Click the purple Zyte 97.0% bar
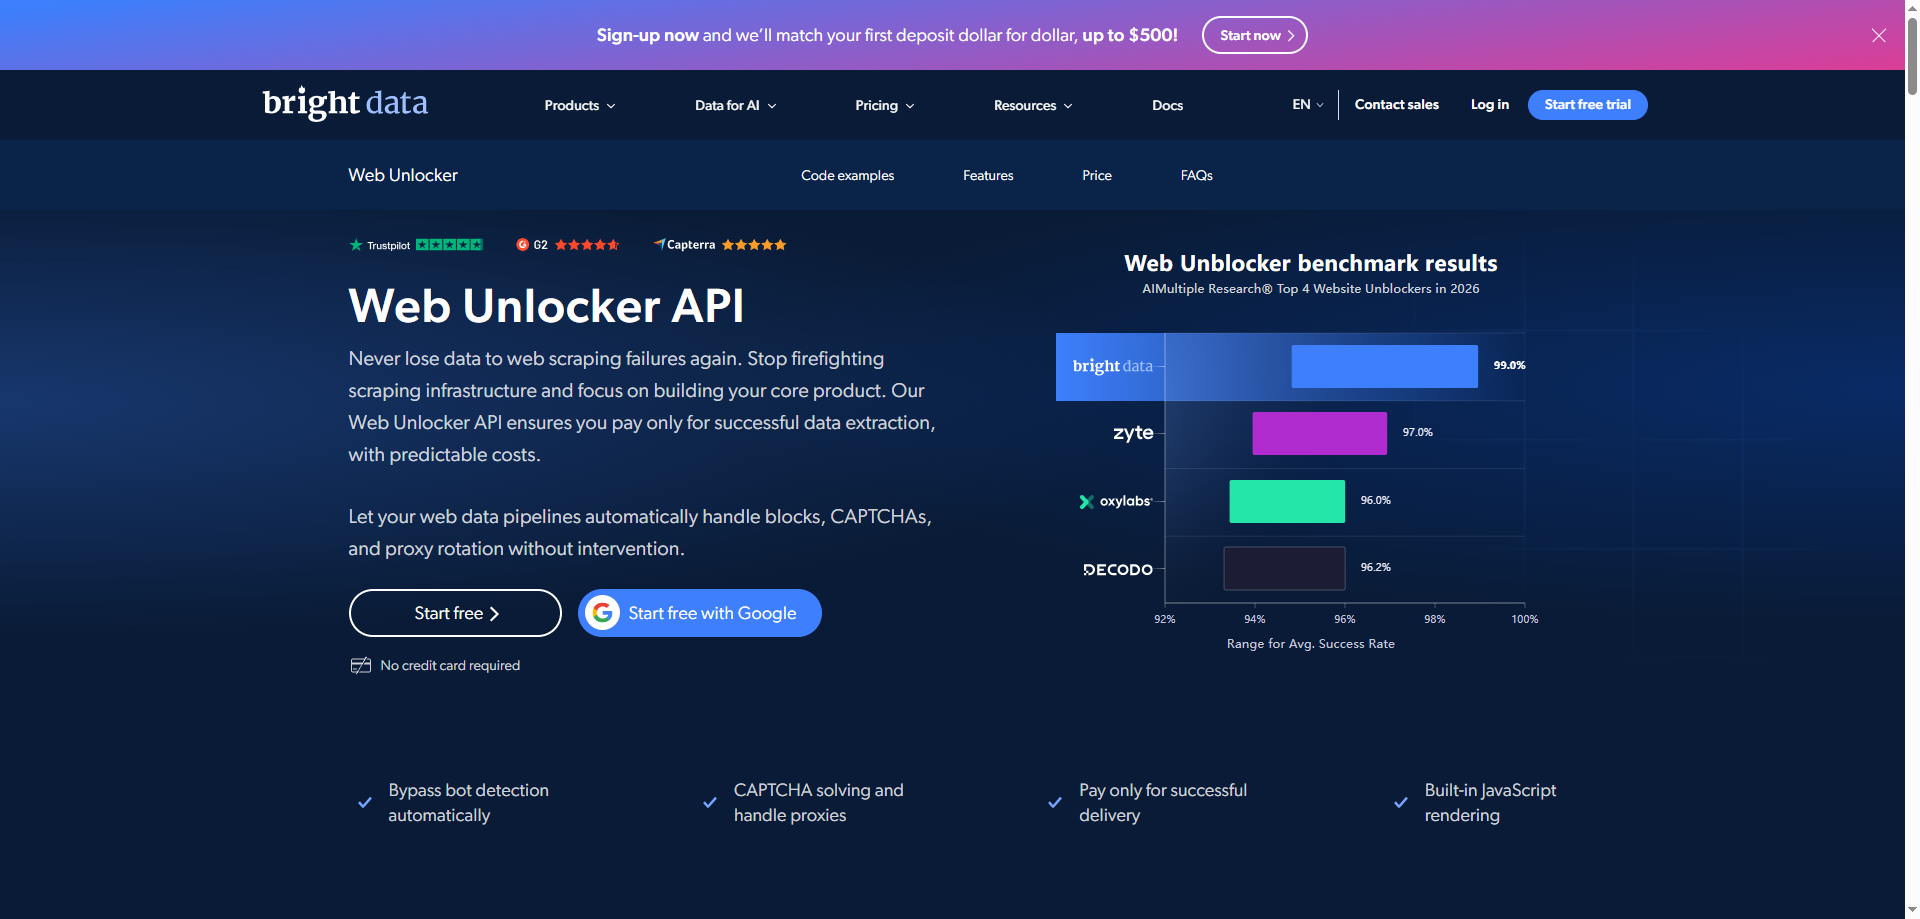This screenshot has width=1920, height=919. (x=1320, y=433)
